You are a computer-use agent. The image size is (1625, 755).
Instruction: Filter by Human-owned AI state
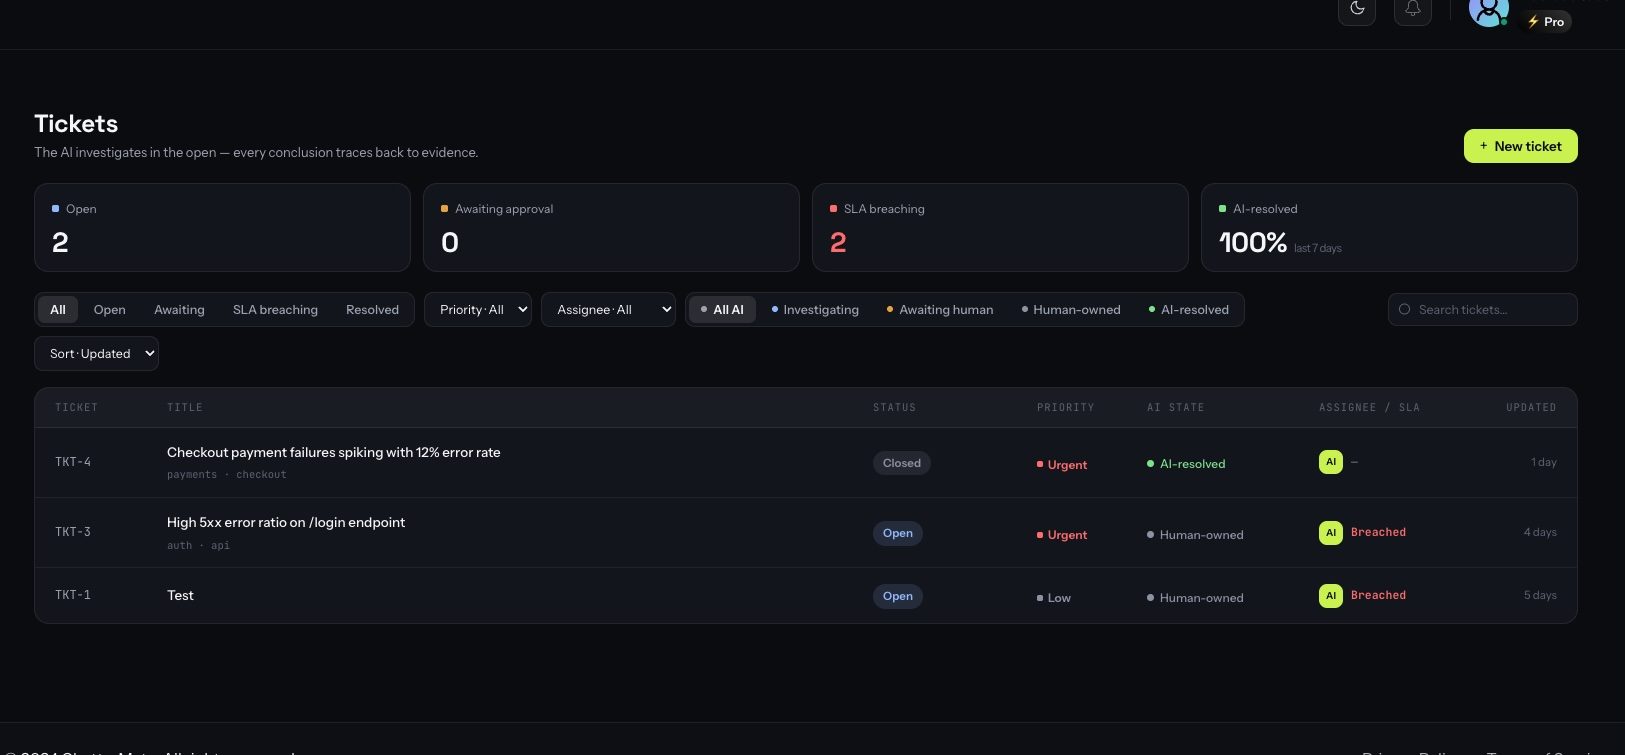tap(1071, 310)
